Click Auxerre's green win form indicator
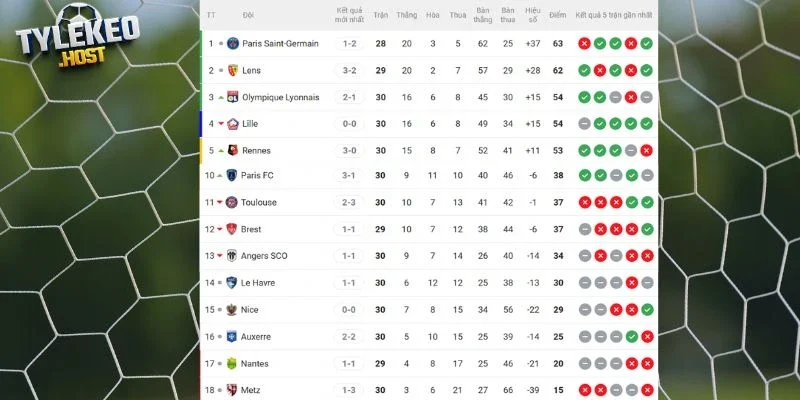 [x=630, y=337]
